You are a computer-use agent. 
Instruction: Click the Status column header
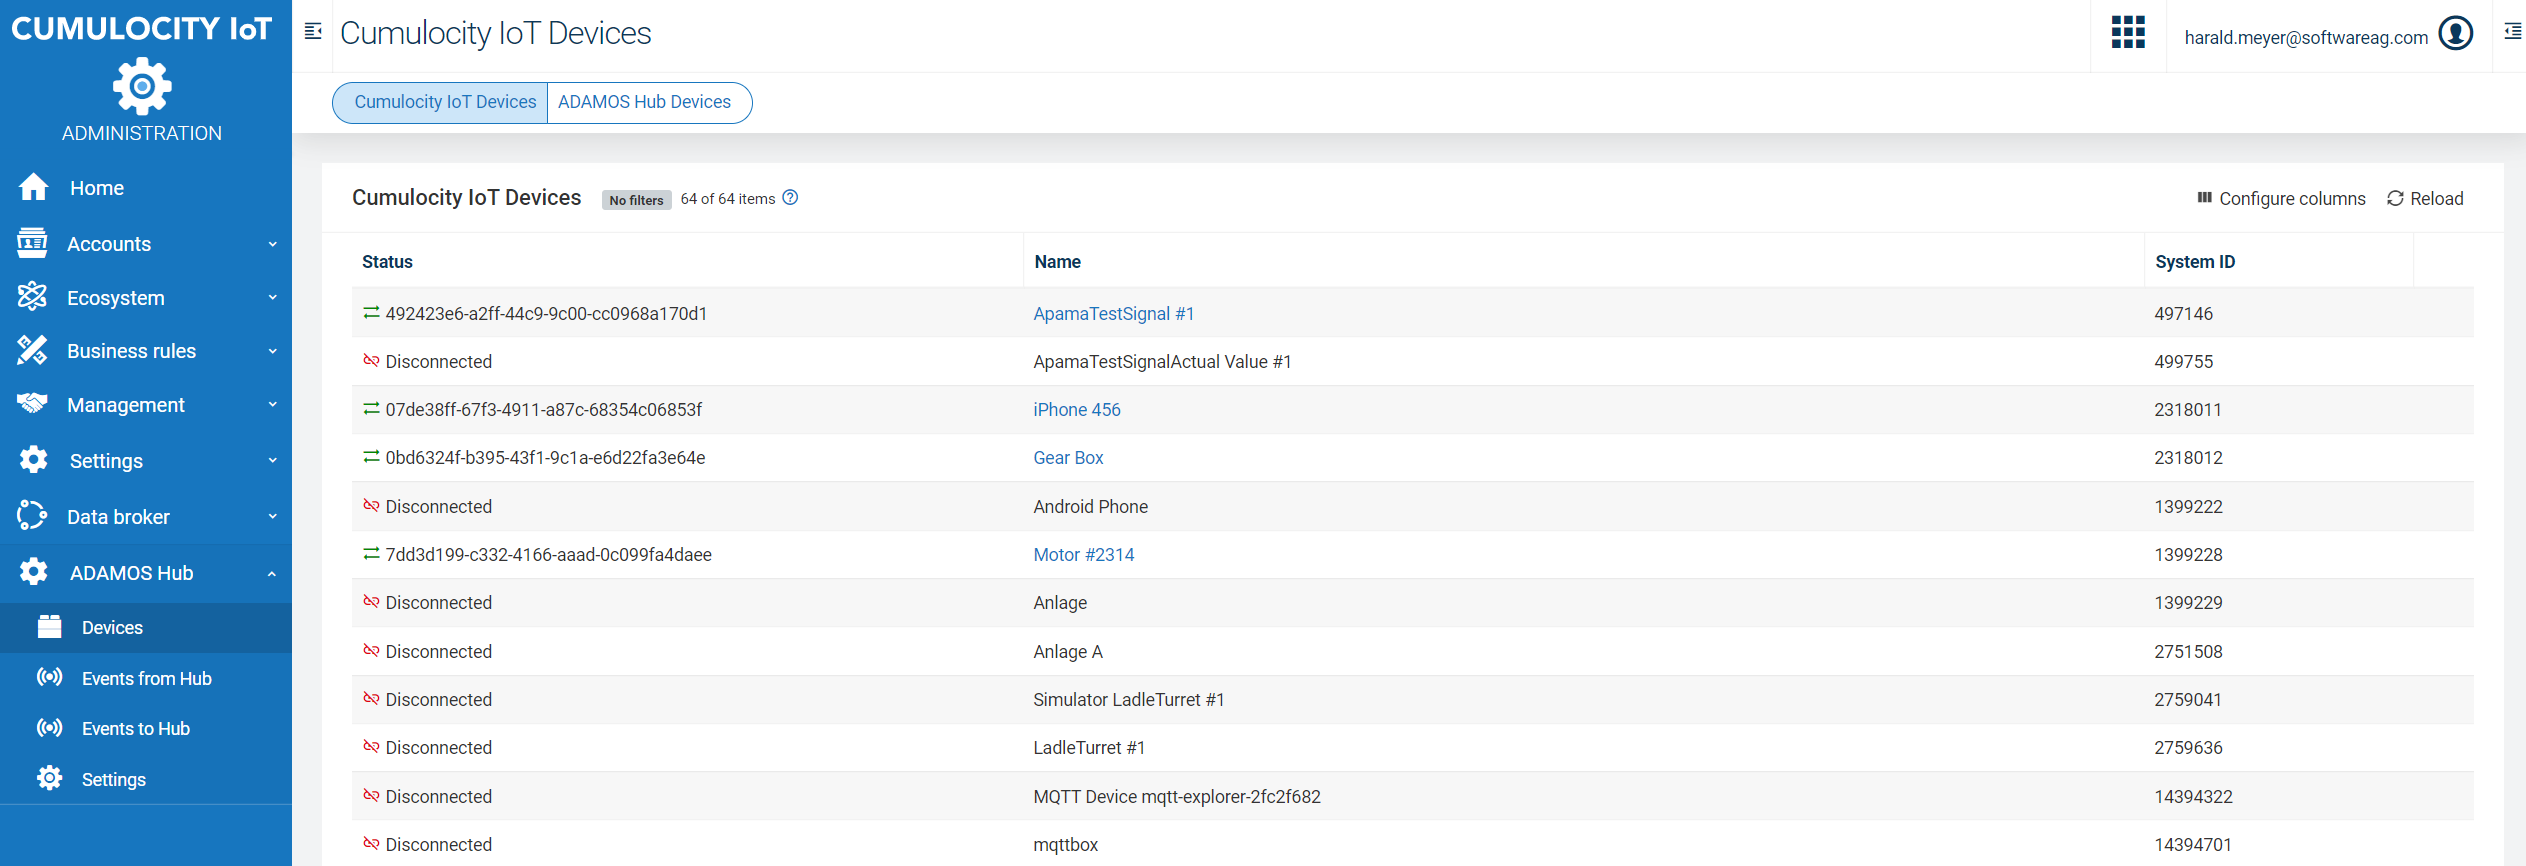[x=387, y=261]
